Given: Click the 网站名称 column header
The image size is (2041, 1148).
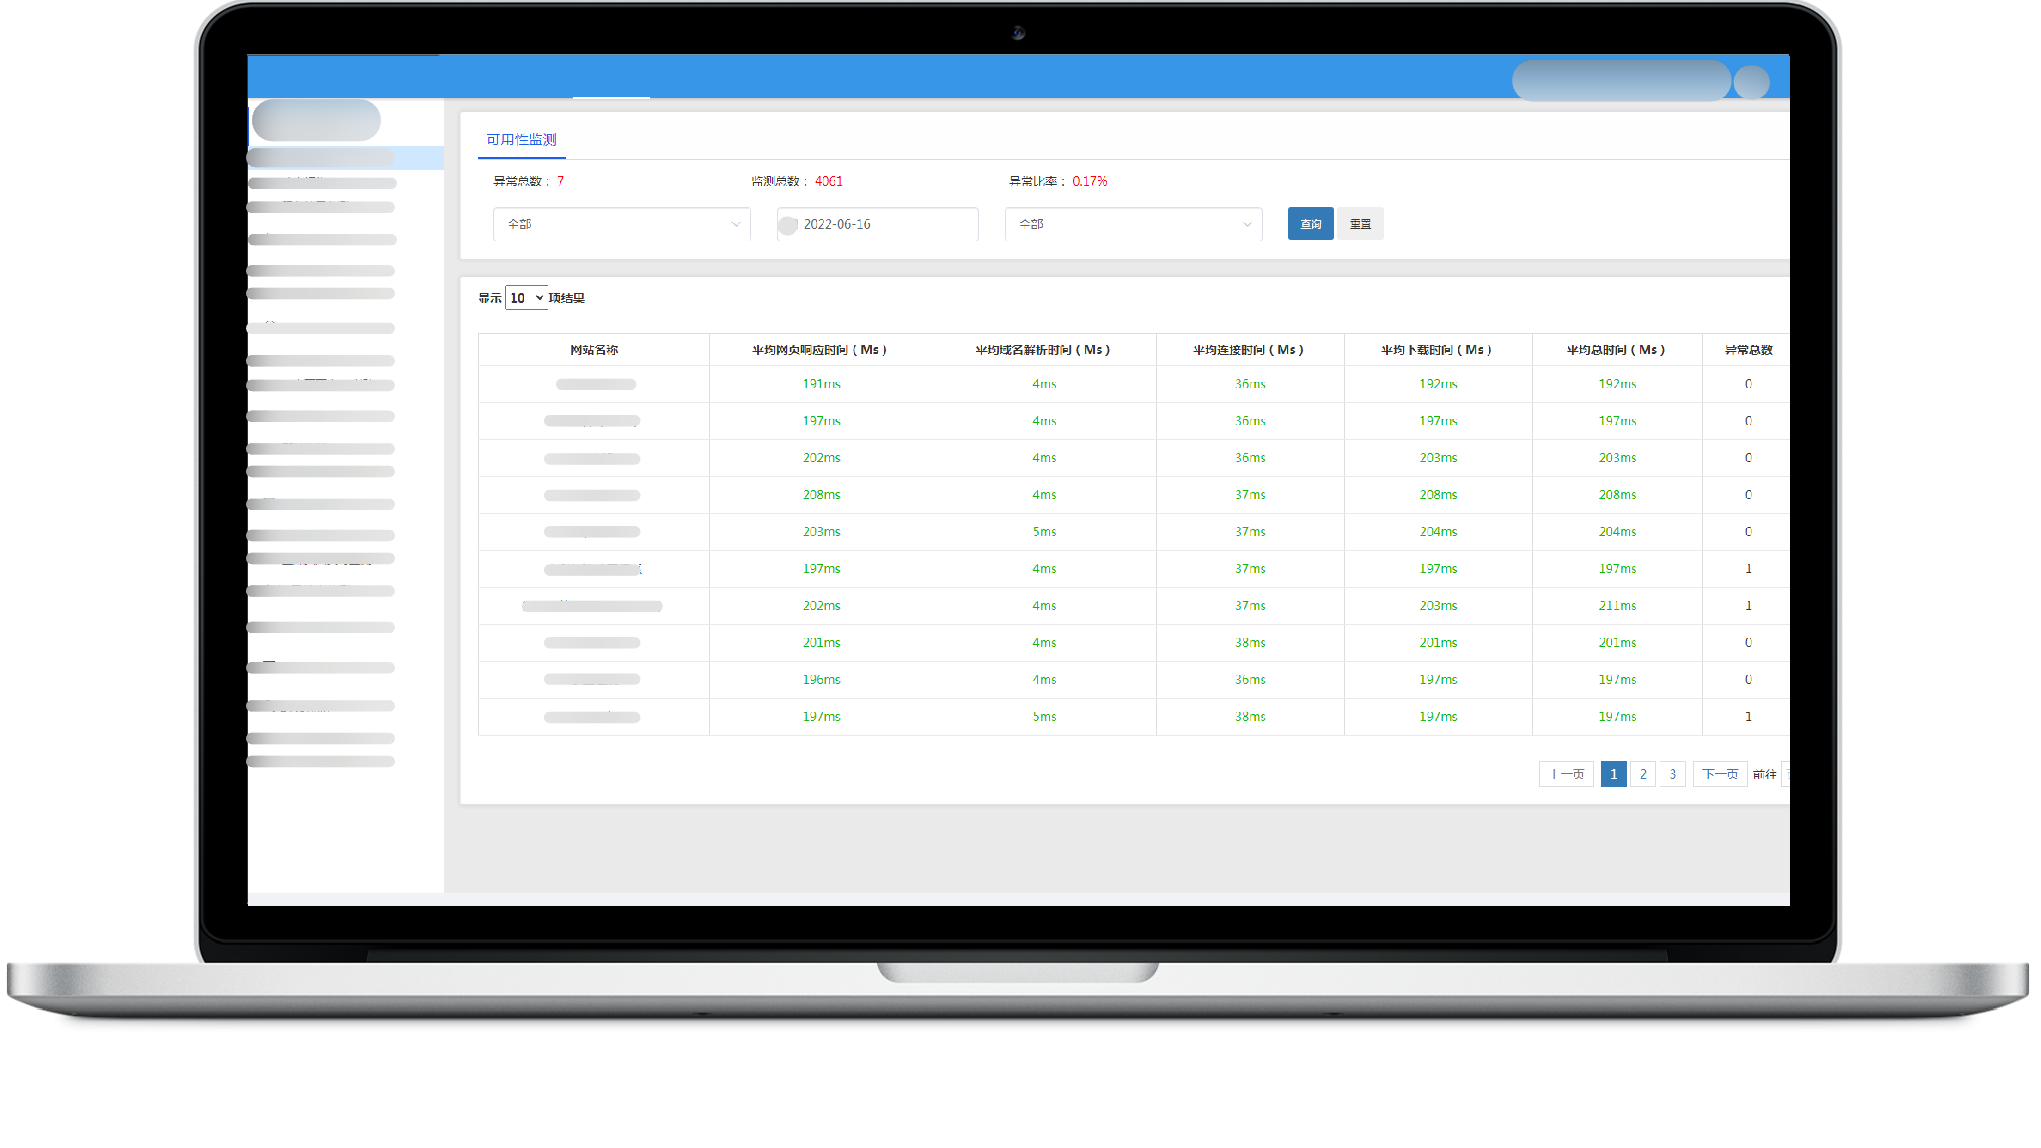Looking at the screenshot, I should click(594, 350).
